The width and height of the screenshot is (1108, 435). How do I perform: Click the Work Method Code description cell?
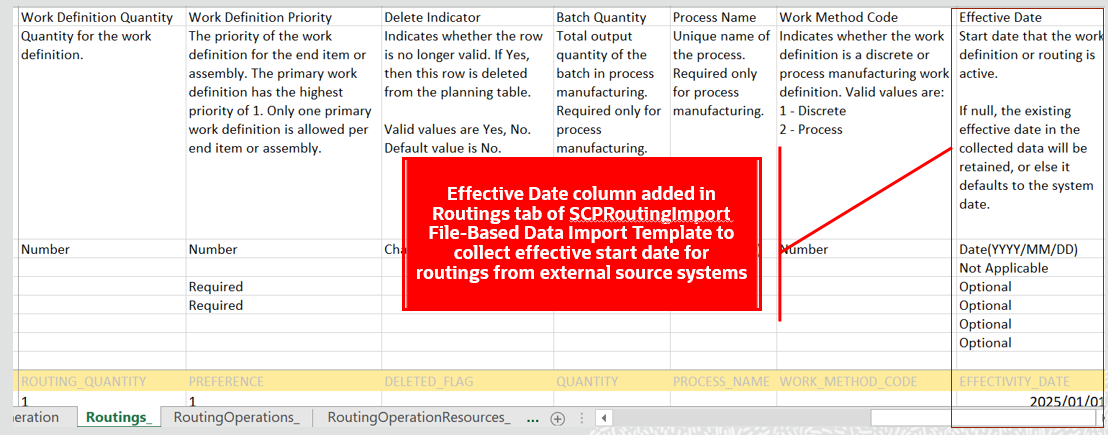coord(865,133)
